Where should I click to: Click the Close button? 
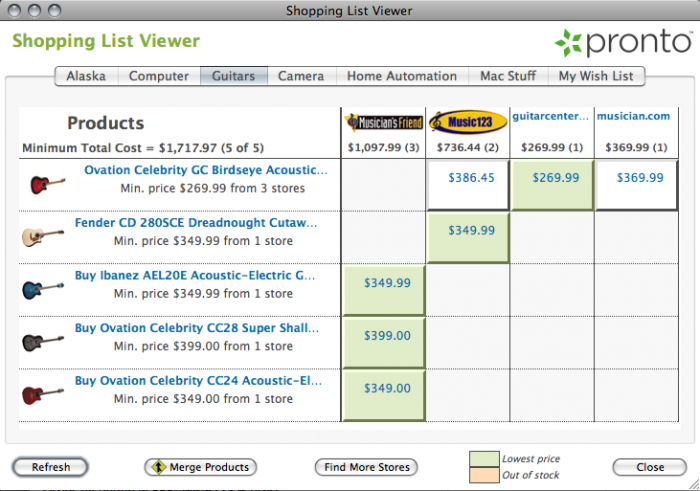click(650, 467)
